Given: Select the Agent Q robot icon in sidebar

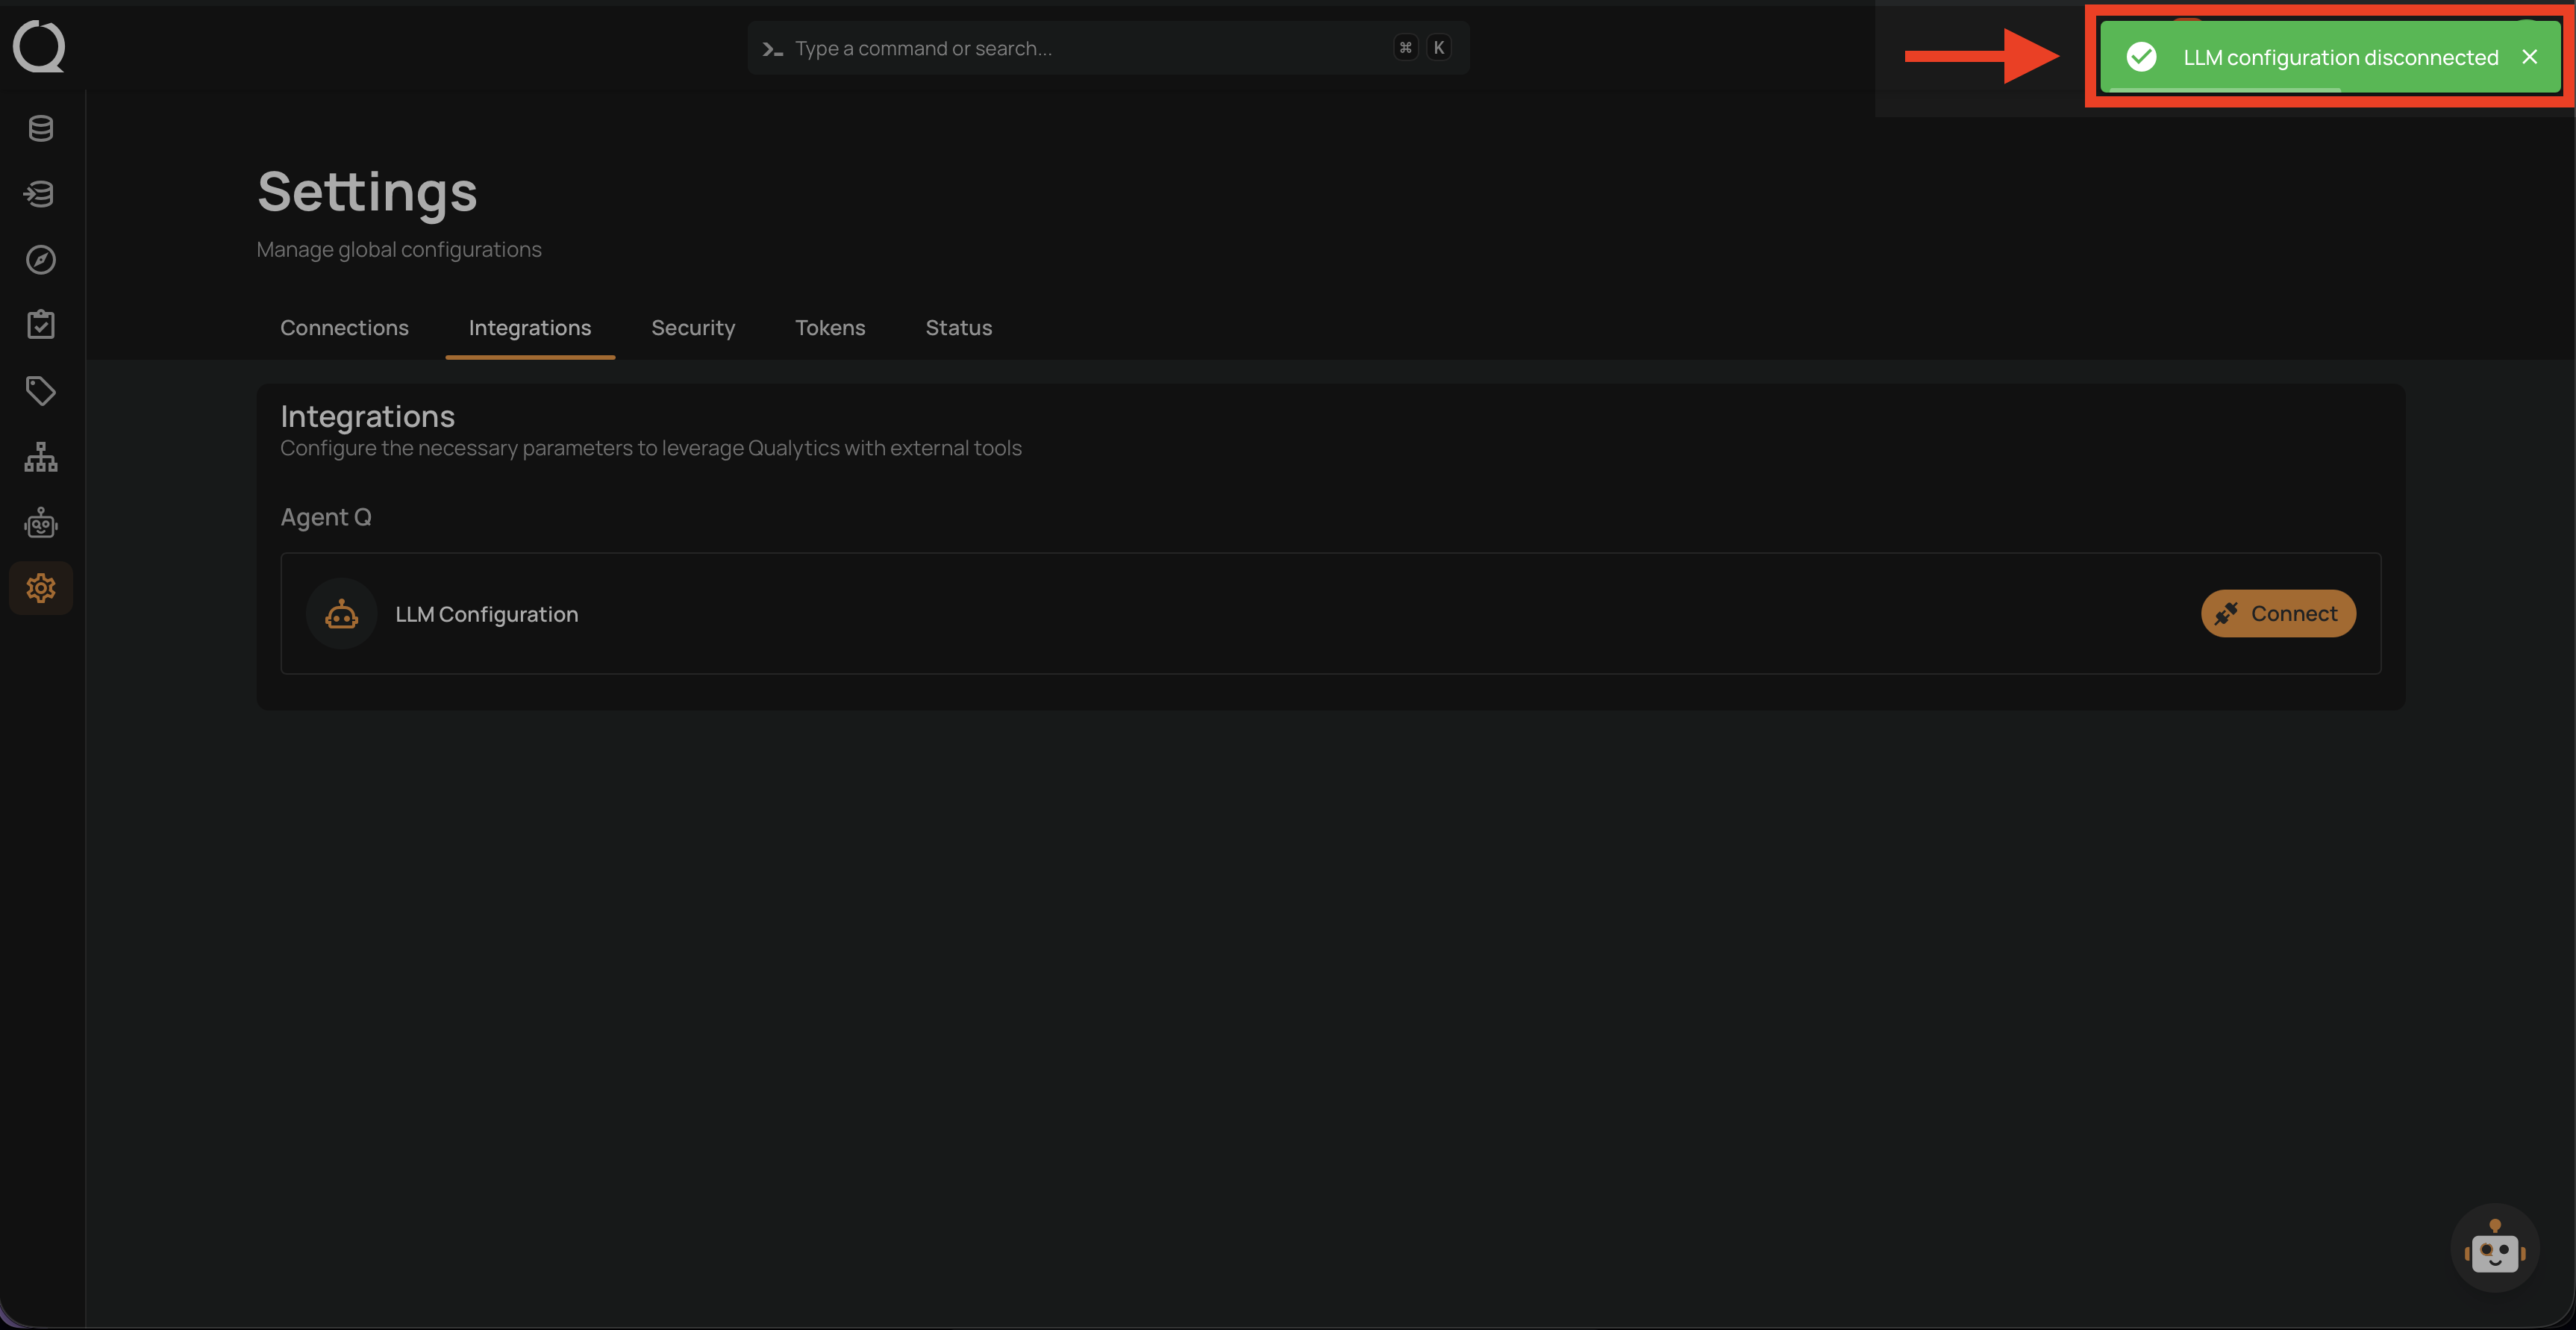Looking at the screenshot, I should (40, 522).
